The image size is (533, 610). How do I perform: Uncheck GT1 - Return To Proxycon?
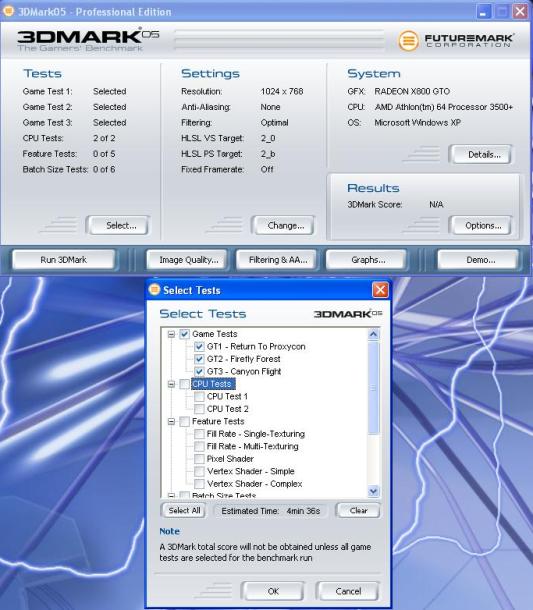199,346
